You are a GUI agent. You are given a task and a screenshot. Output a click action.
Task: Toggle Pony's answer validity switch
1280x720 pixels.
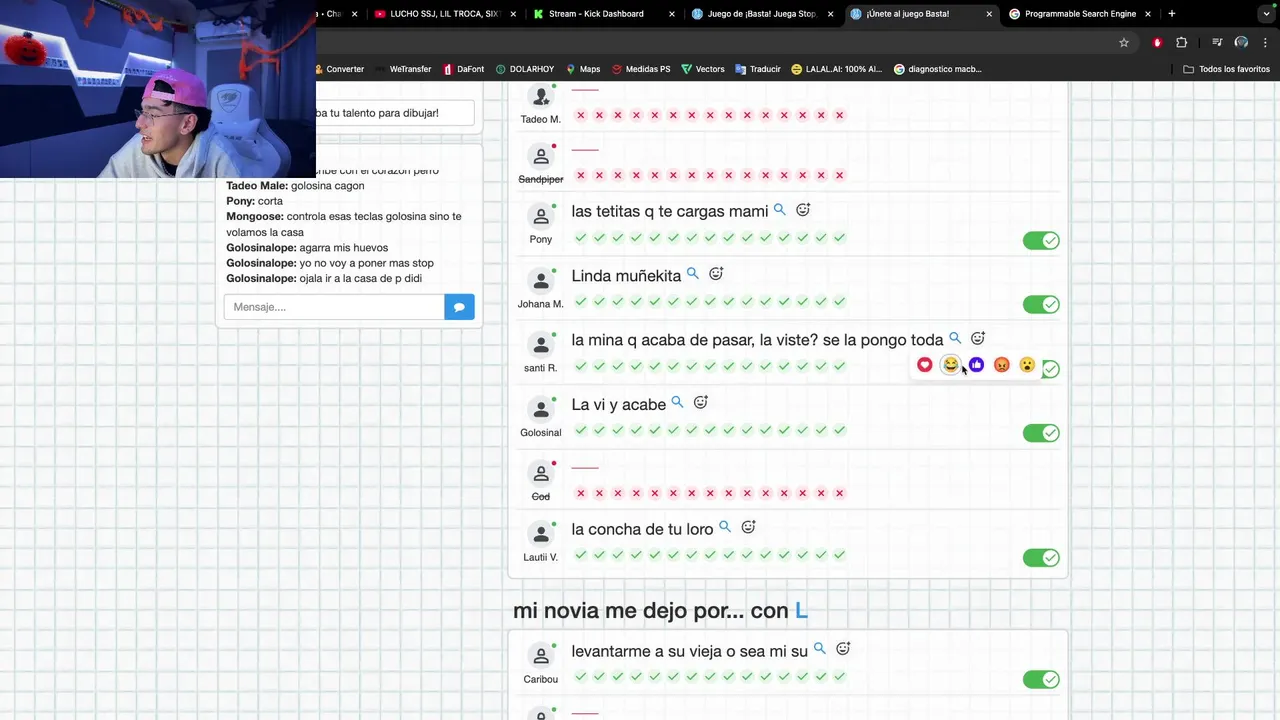[x=1041, y=241]
